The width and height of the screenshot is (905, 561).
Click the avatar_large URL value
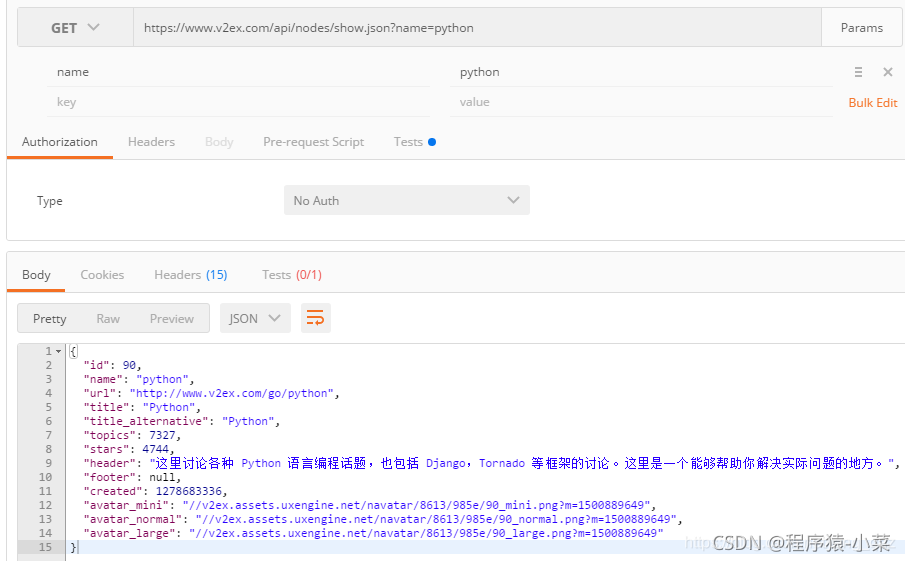click(x=426, y=533)
